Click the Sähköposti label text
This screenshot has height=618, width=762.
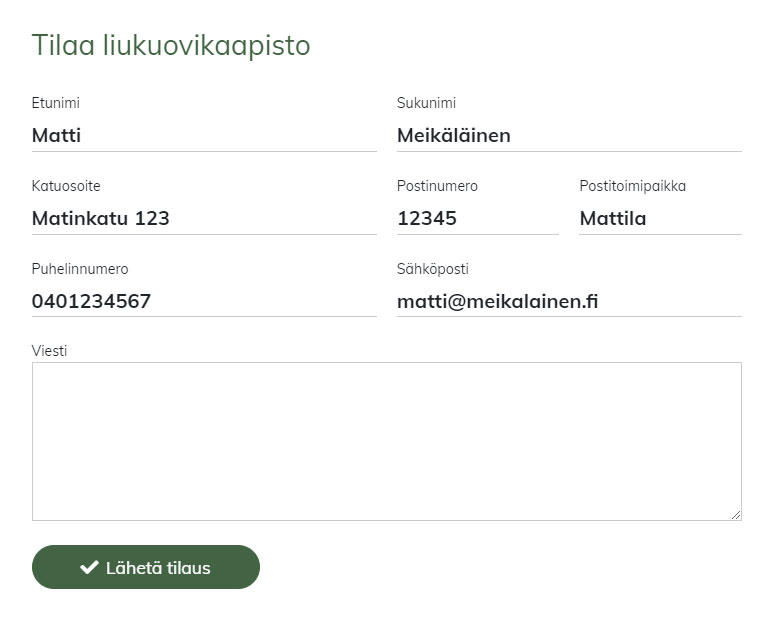(x=432, y=269)
